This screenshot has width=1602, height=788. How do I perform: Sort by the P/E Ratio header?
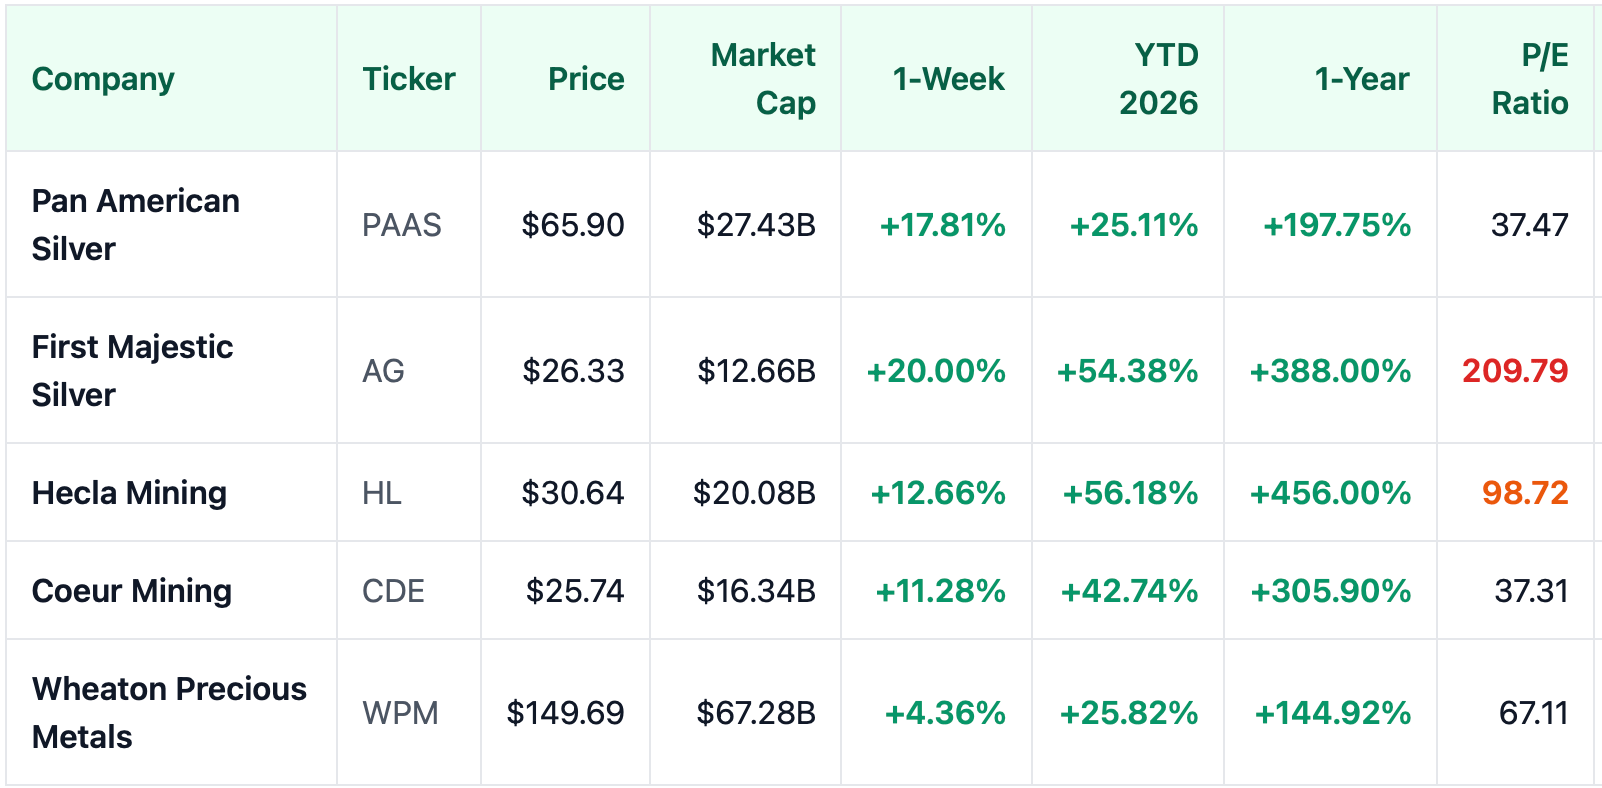point(1529,79)
